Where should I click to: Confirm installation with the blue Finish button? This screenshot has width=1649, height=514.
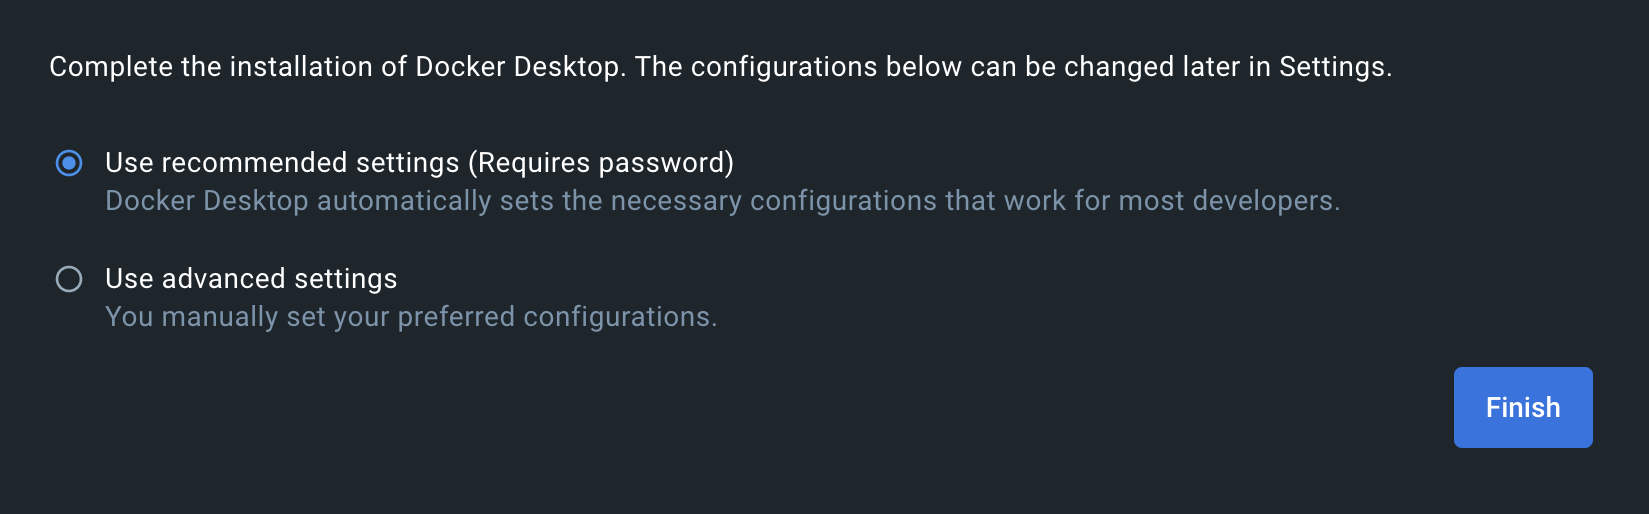pos(1523,407)
